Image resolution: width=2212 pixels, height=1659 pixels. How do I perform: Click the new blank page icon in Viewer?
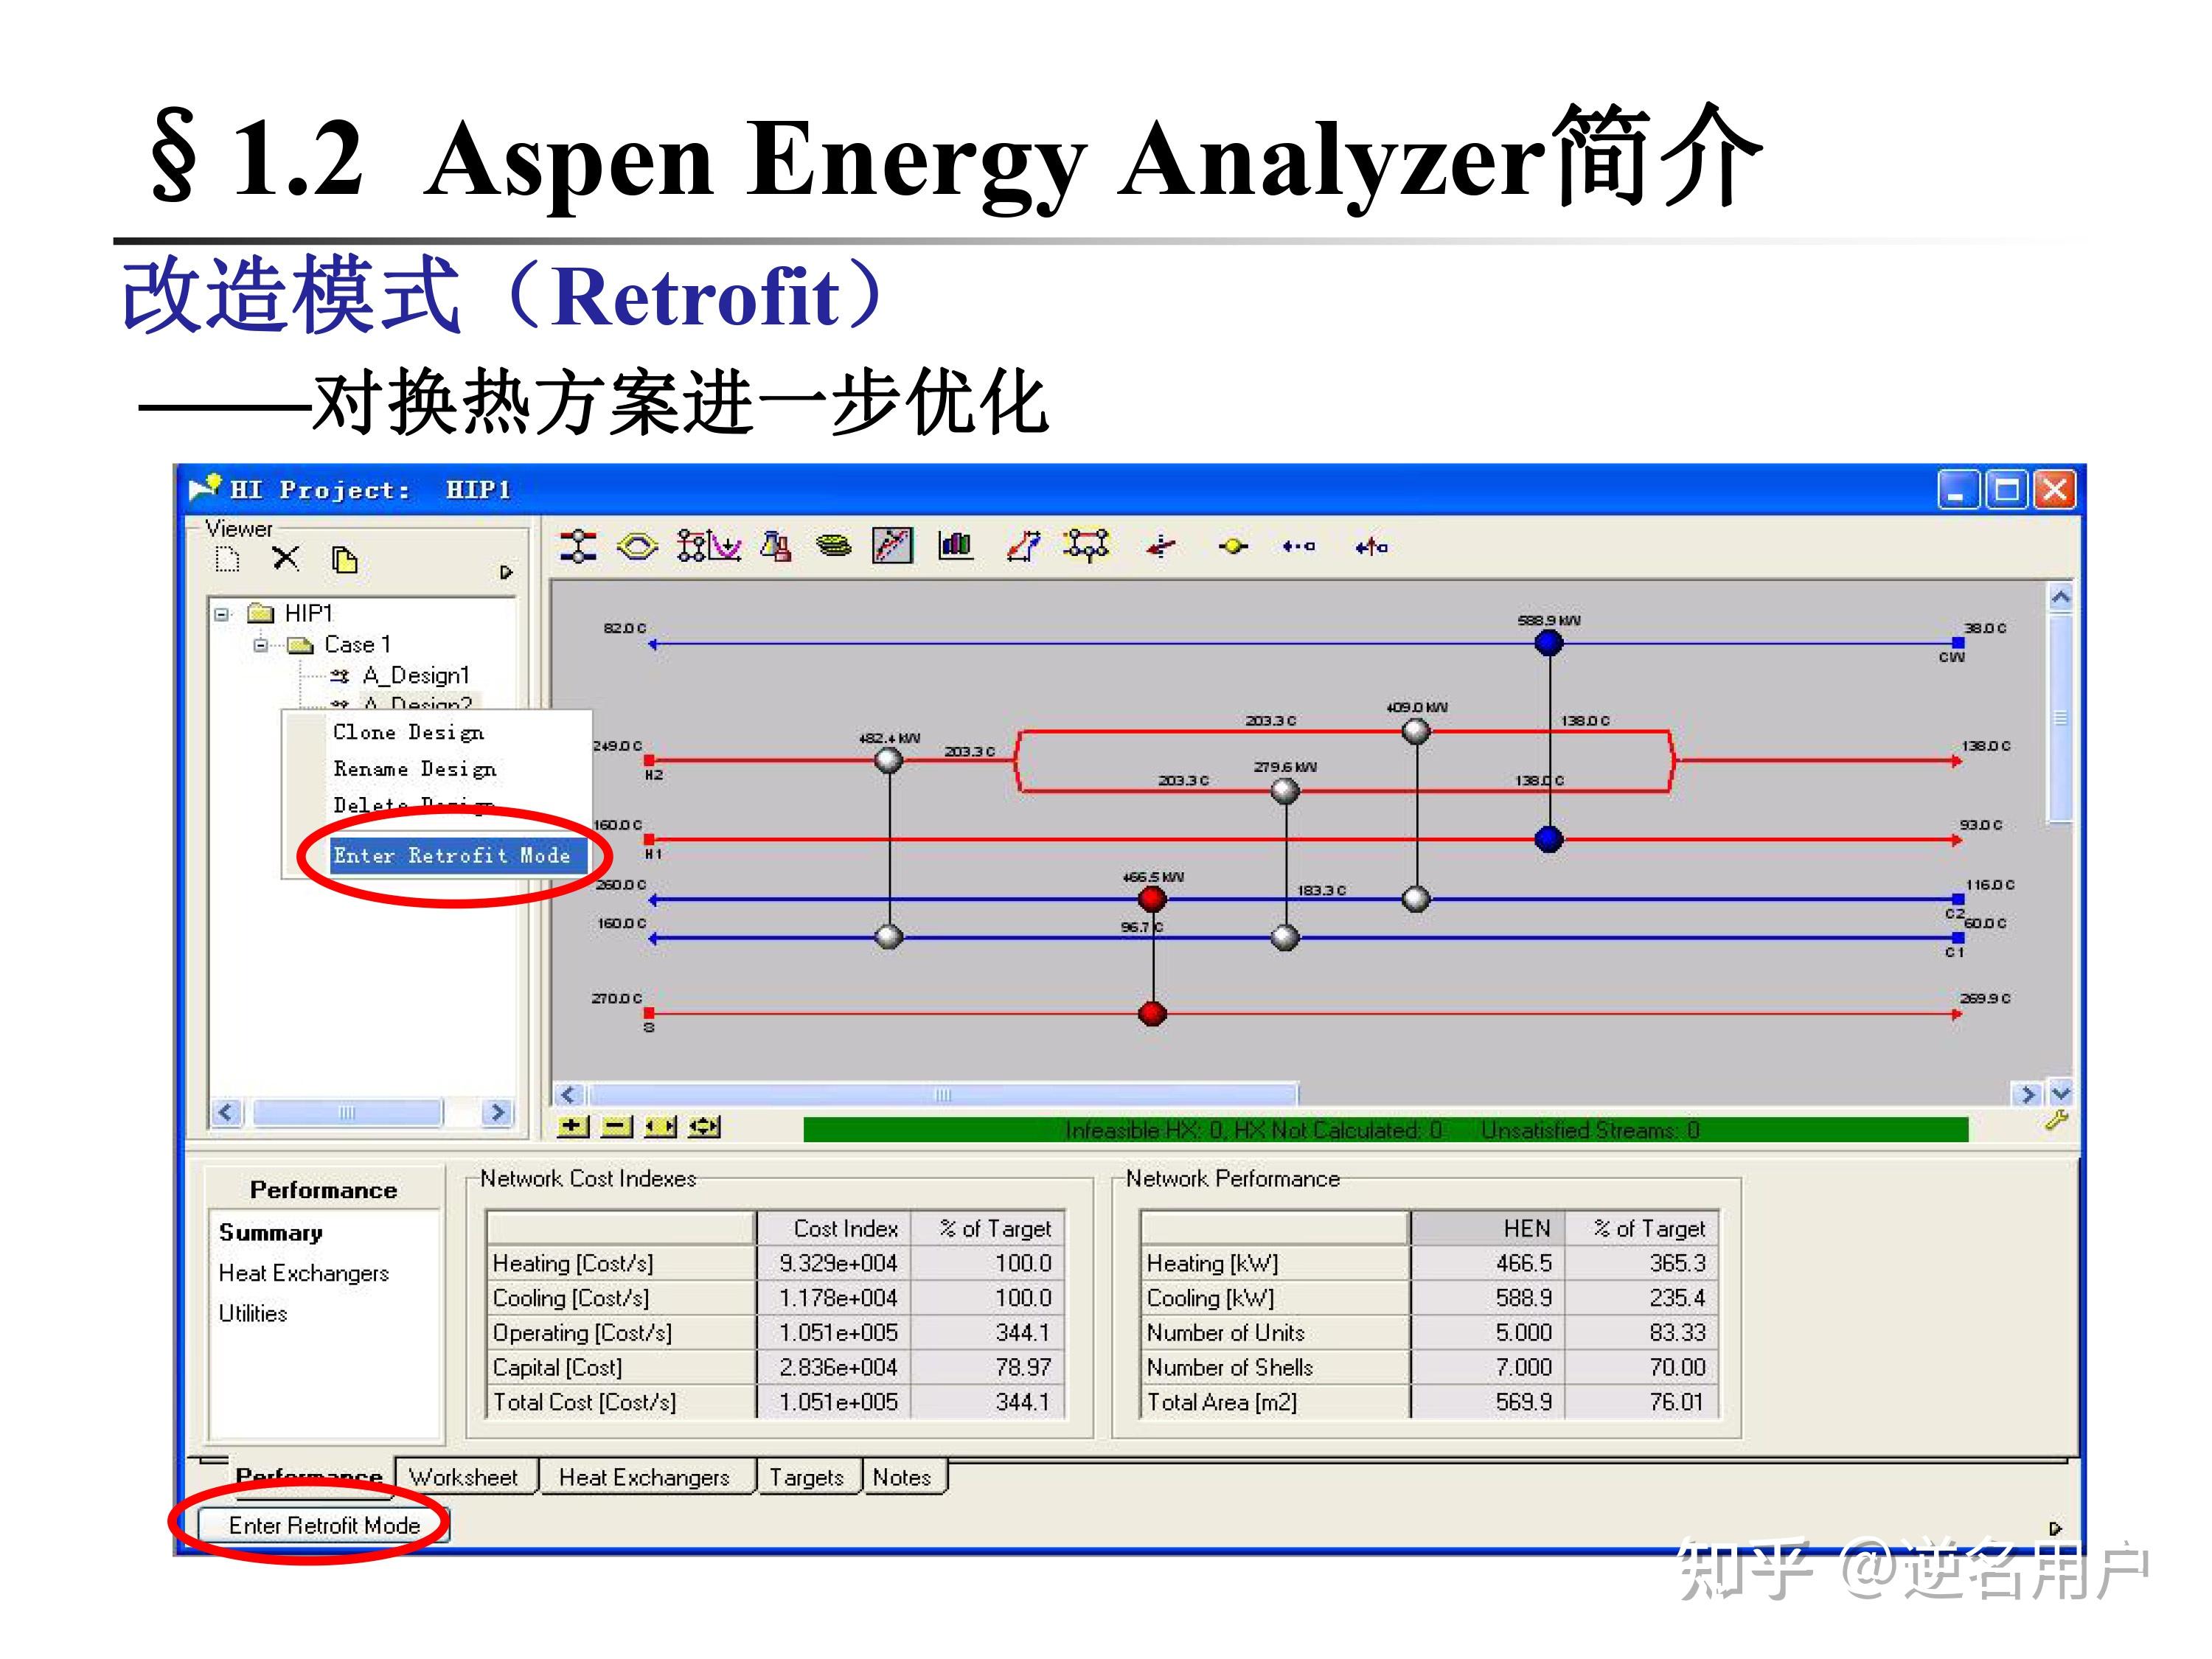pyautogui.click(x=228, y=559)
